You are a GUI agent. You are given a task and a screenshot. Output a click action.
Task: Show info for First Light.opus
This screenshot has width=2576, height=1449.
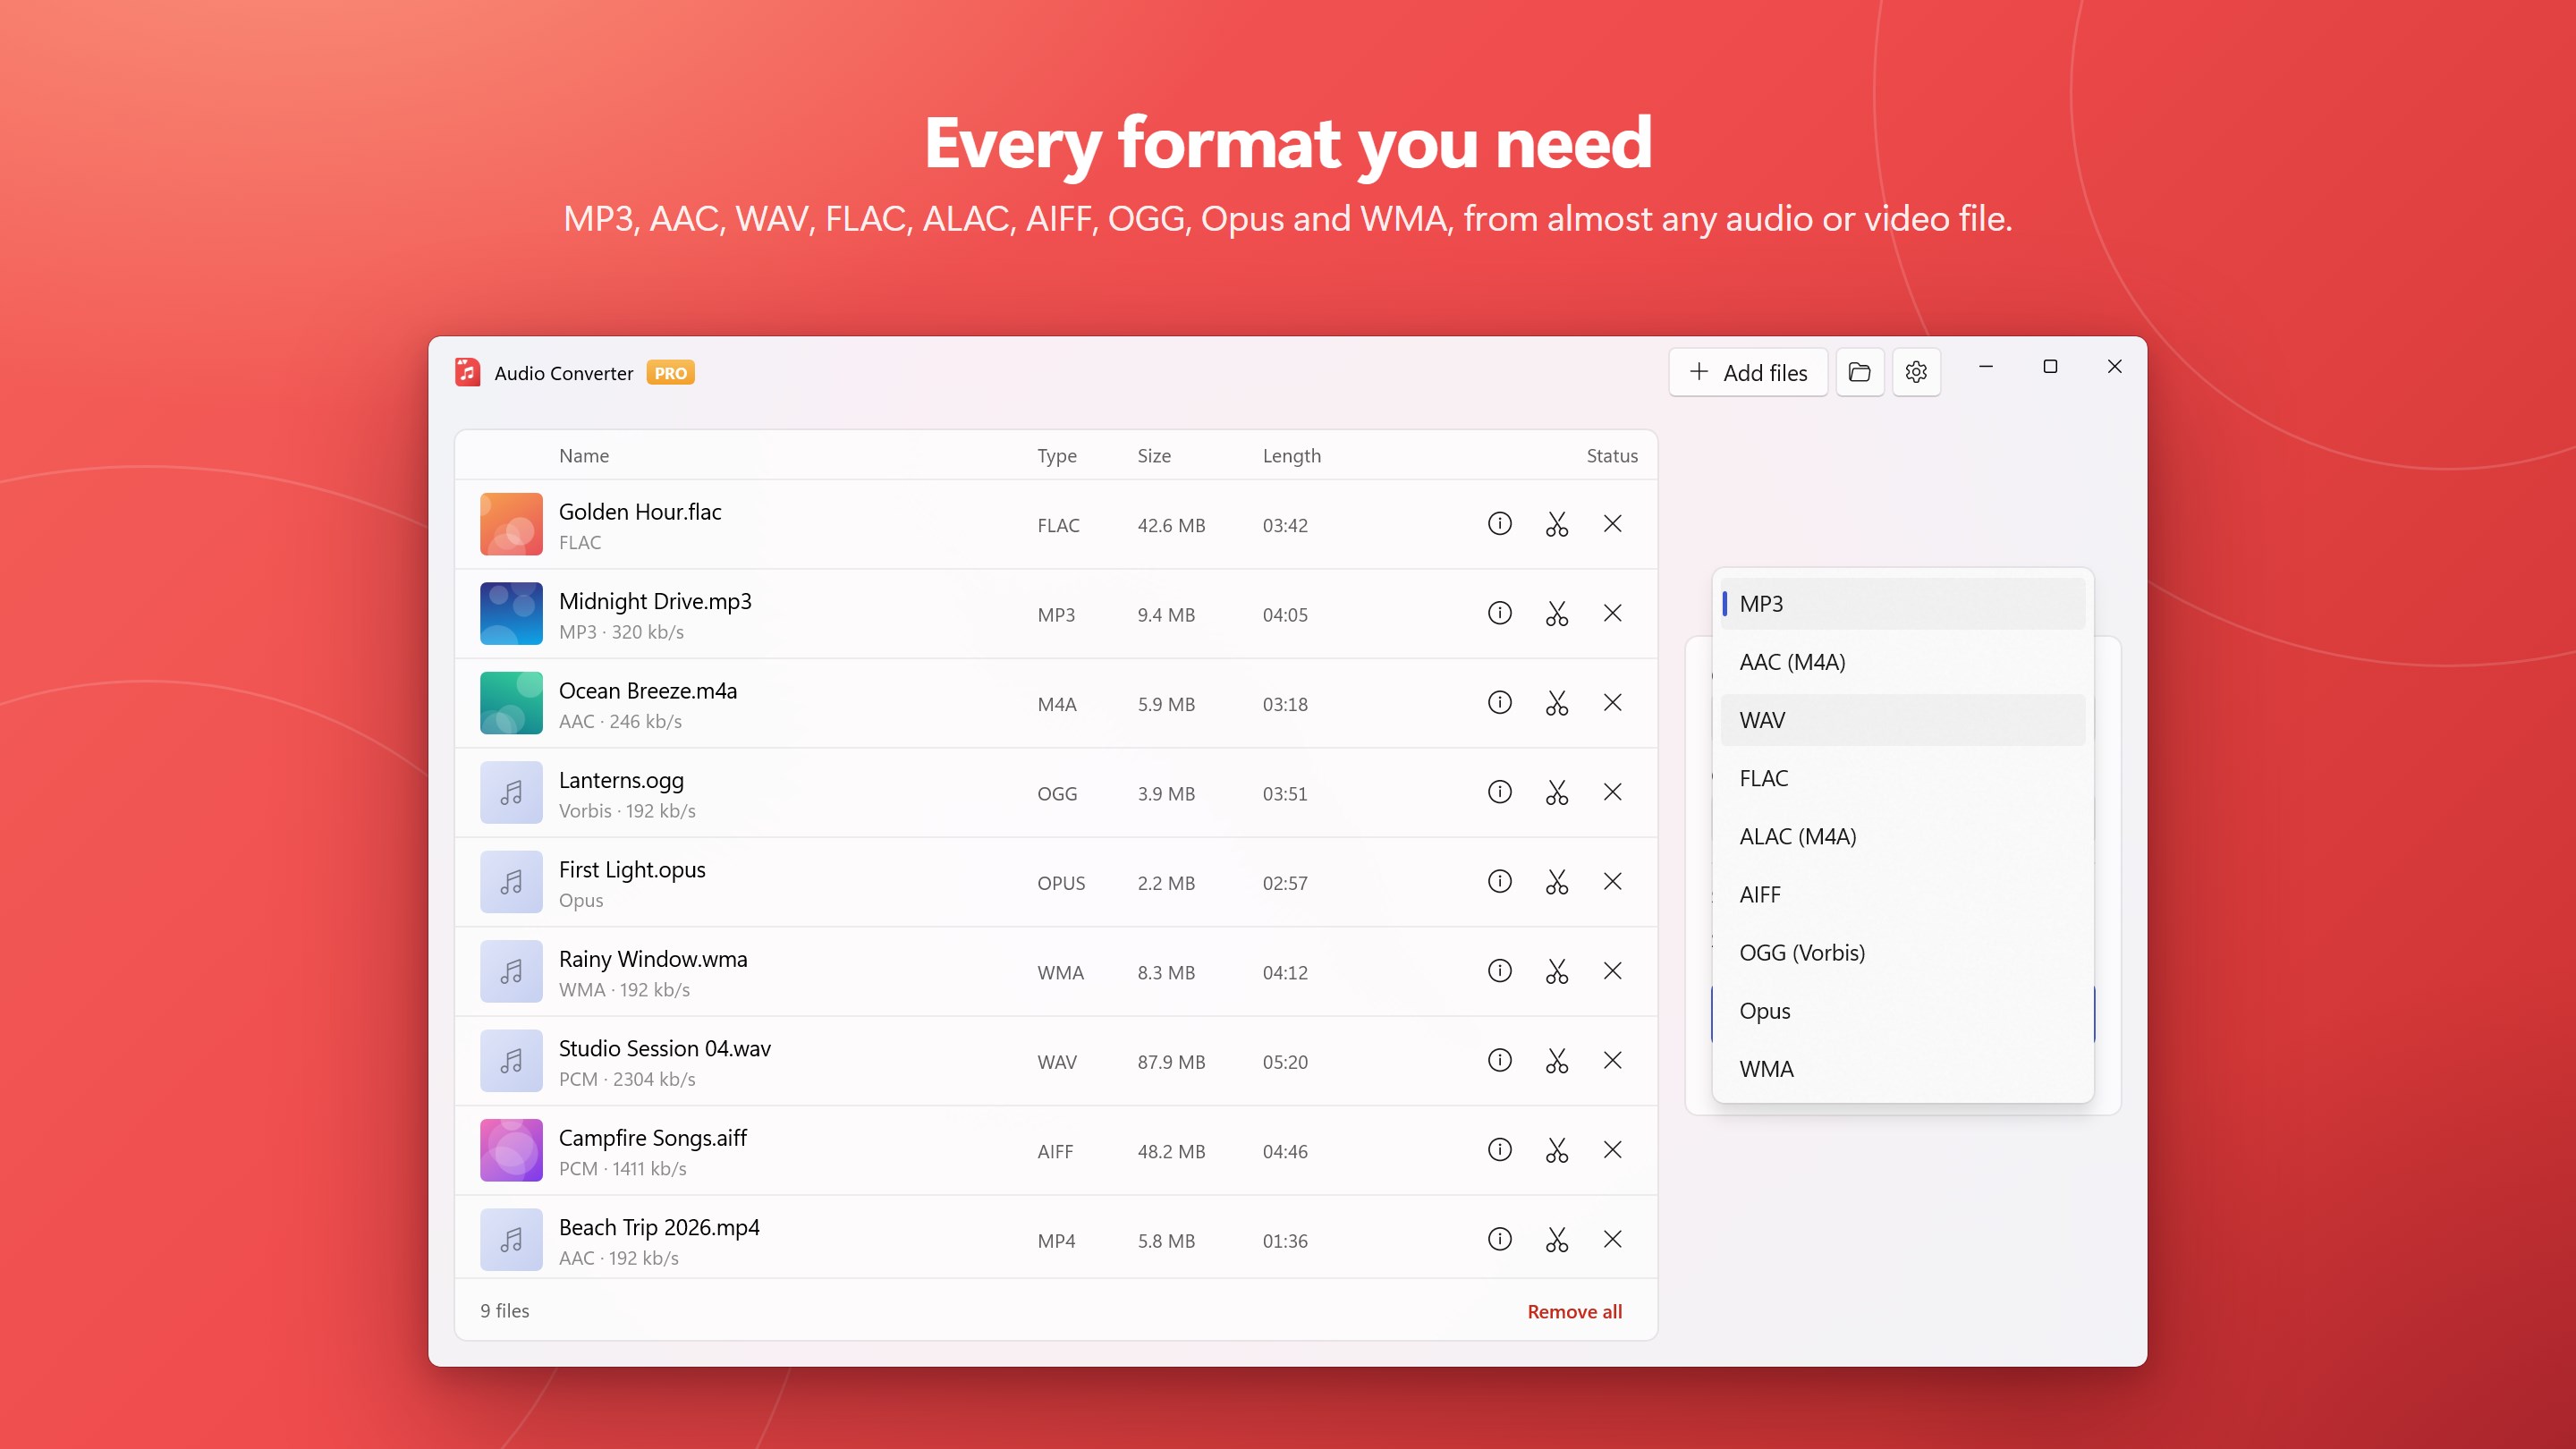pyautogui.click(x=1499, y=882)
